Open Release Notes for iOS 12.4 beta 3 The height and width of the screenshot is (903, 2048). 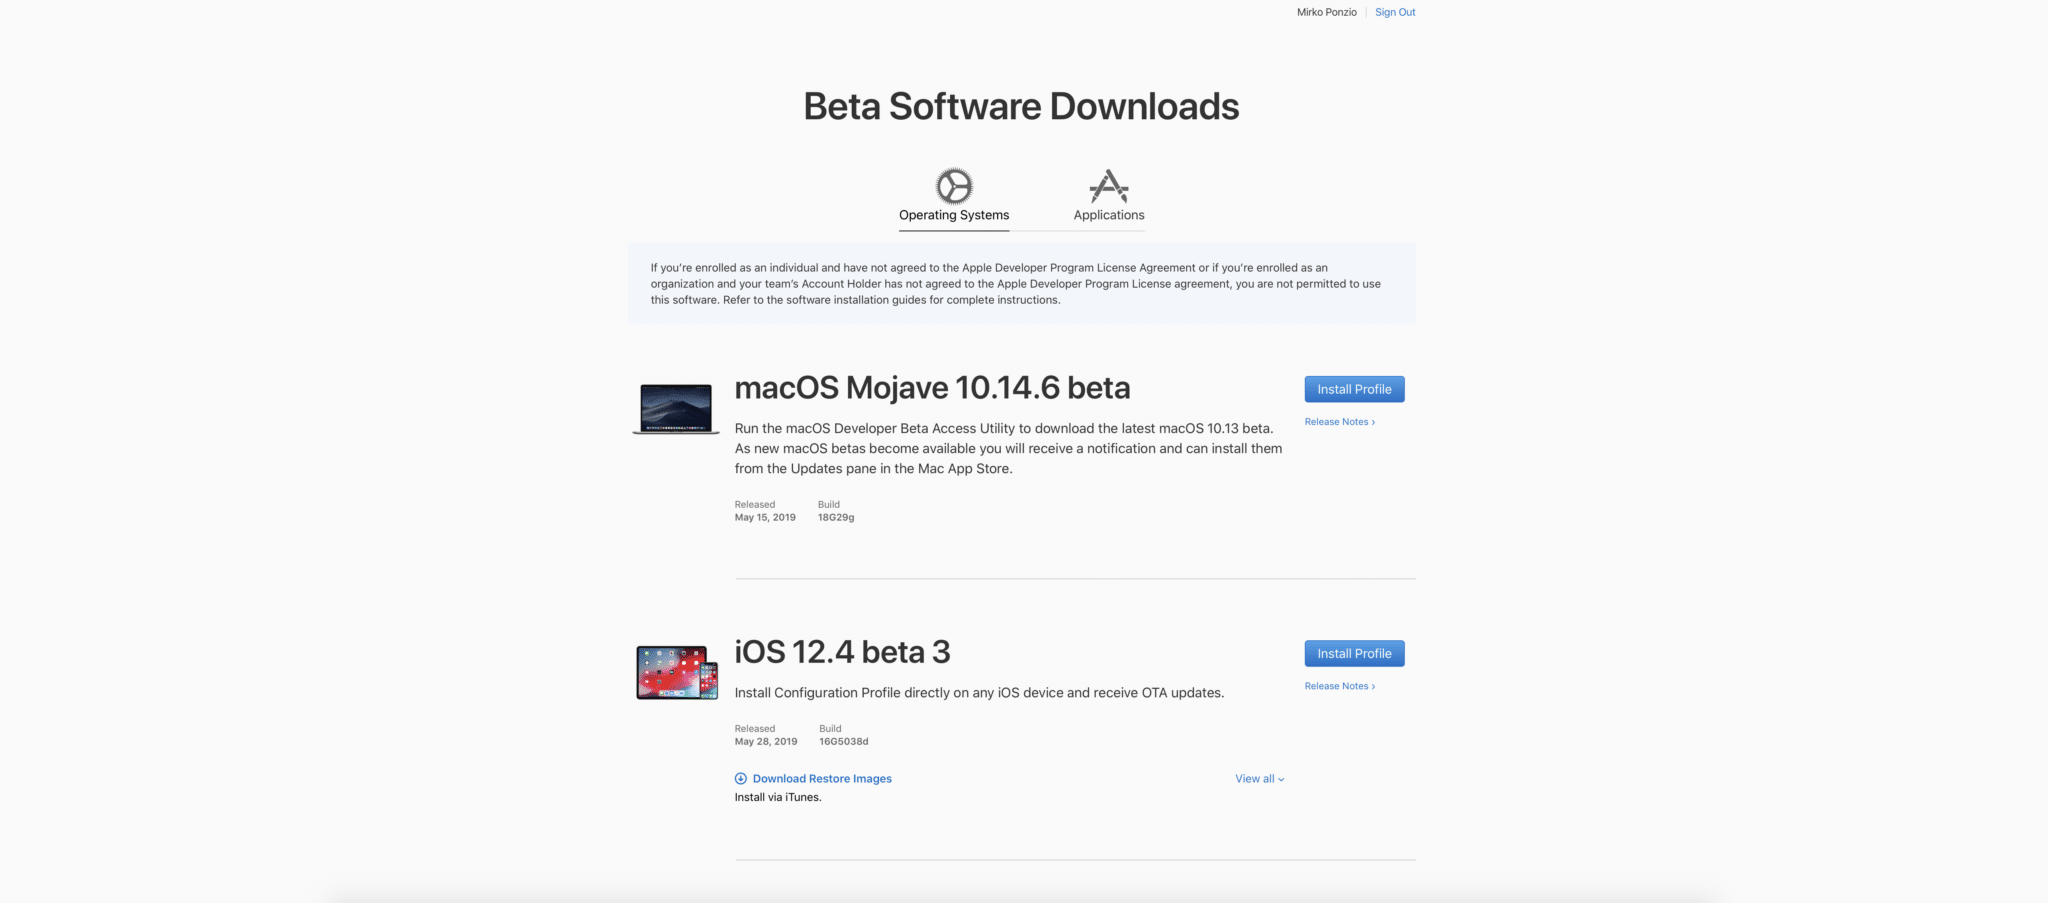click(x=1340, y=686)
